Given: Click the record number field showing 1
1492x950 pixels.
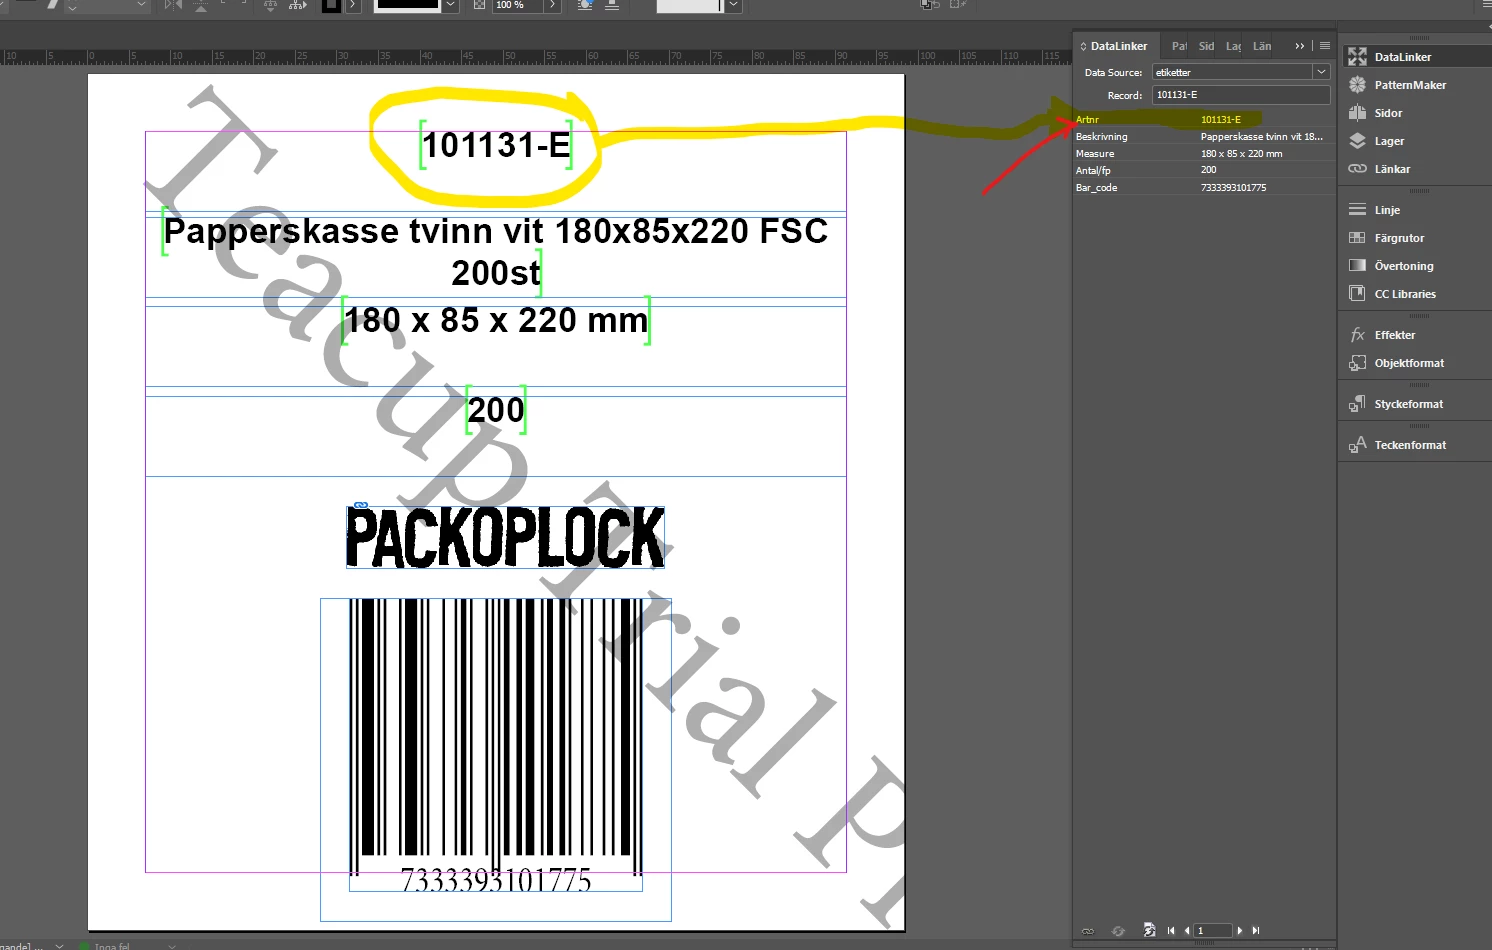Looking at the screenshot, I should pyautogui.click(x=1213, y=931).
